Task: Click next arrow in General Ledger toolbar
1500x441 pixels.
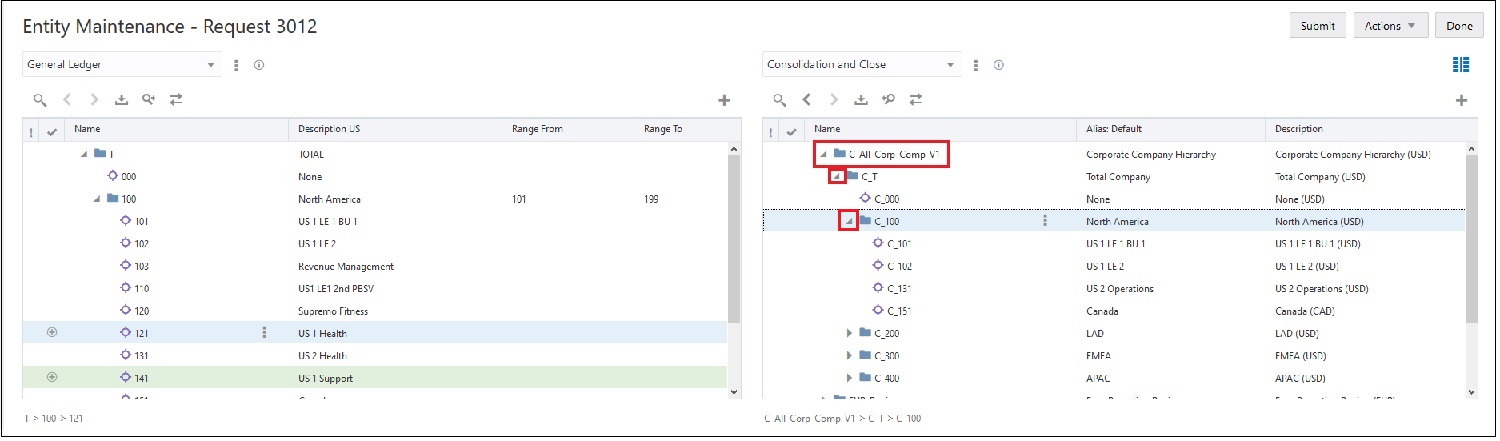Action: click(94, 100)
